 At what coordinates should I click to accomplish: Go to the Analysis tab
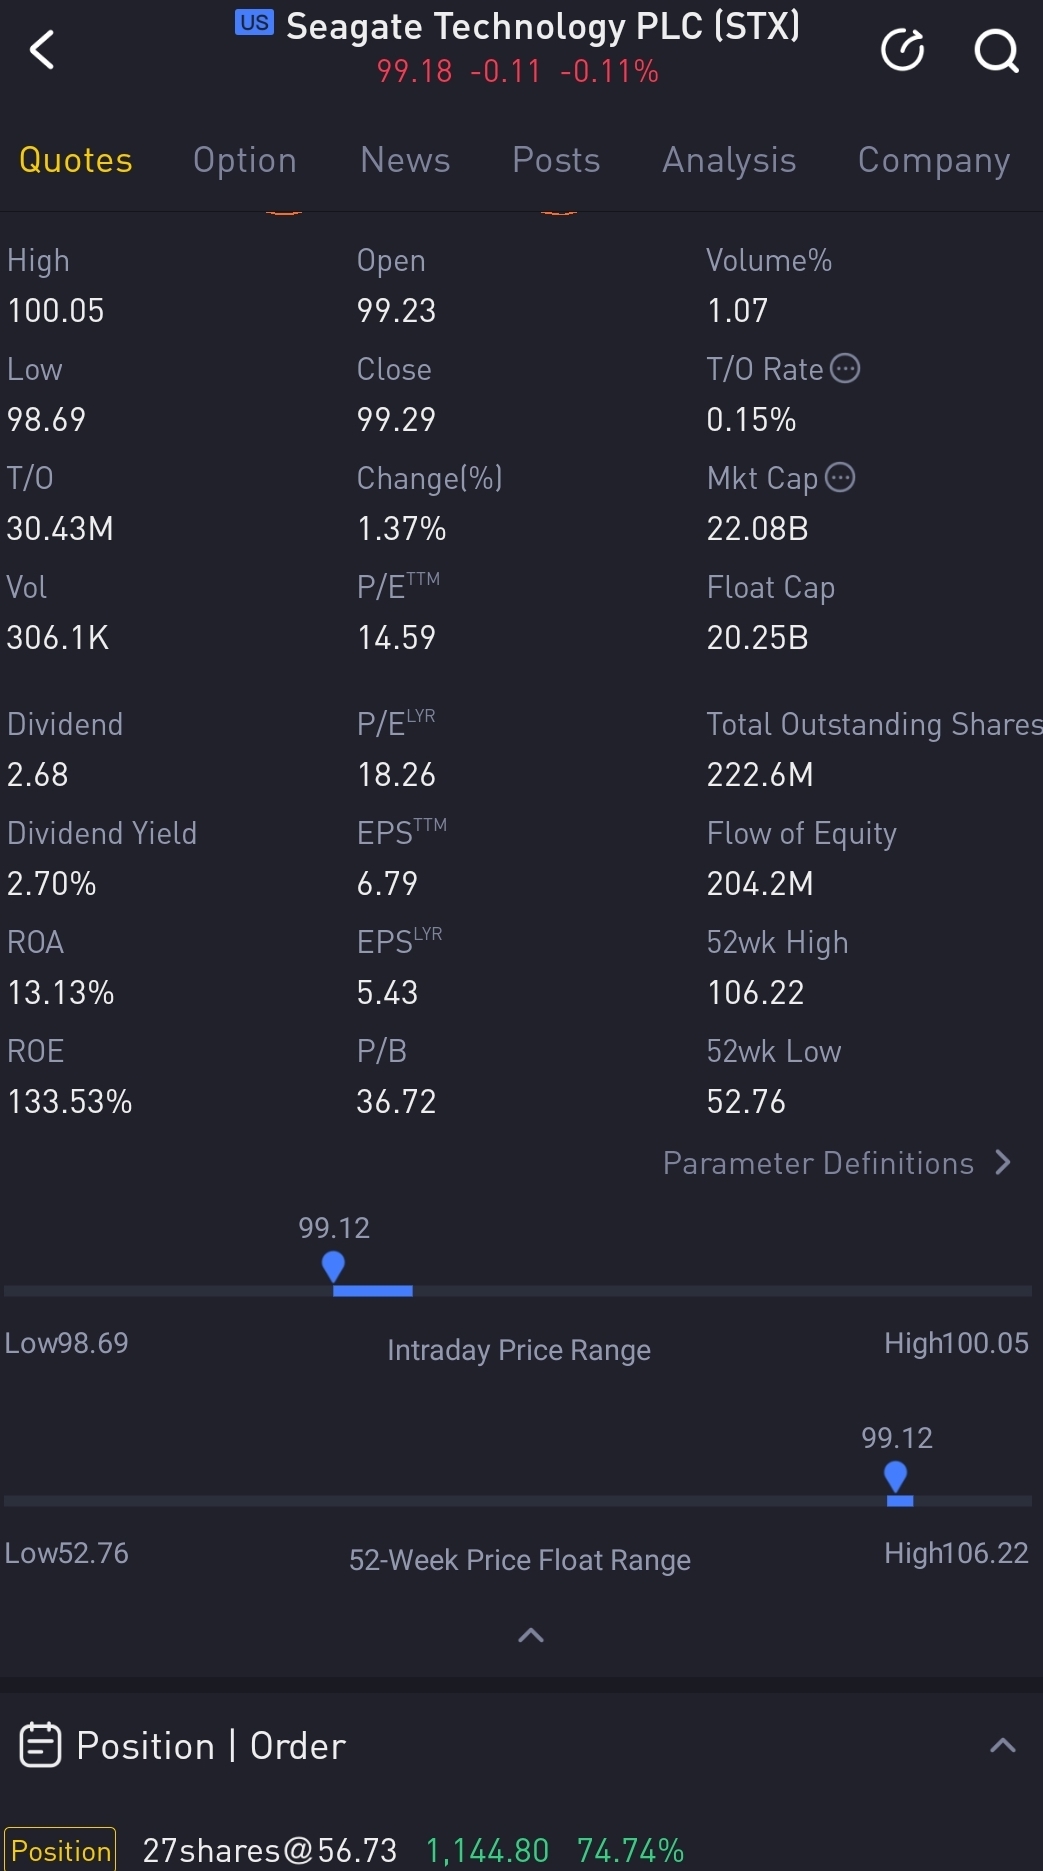coord(729,160)
